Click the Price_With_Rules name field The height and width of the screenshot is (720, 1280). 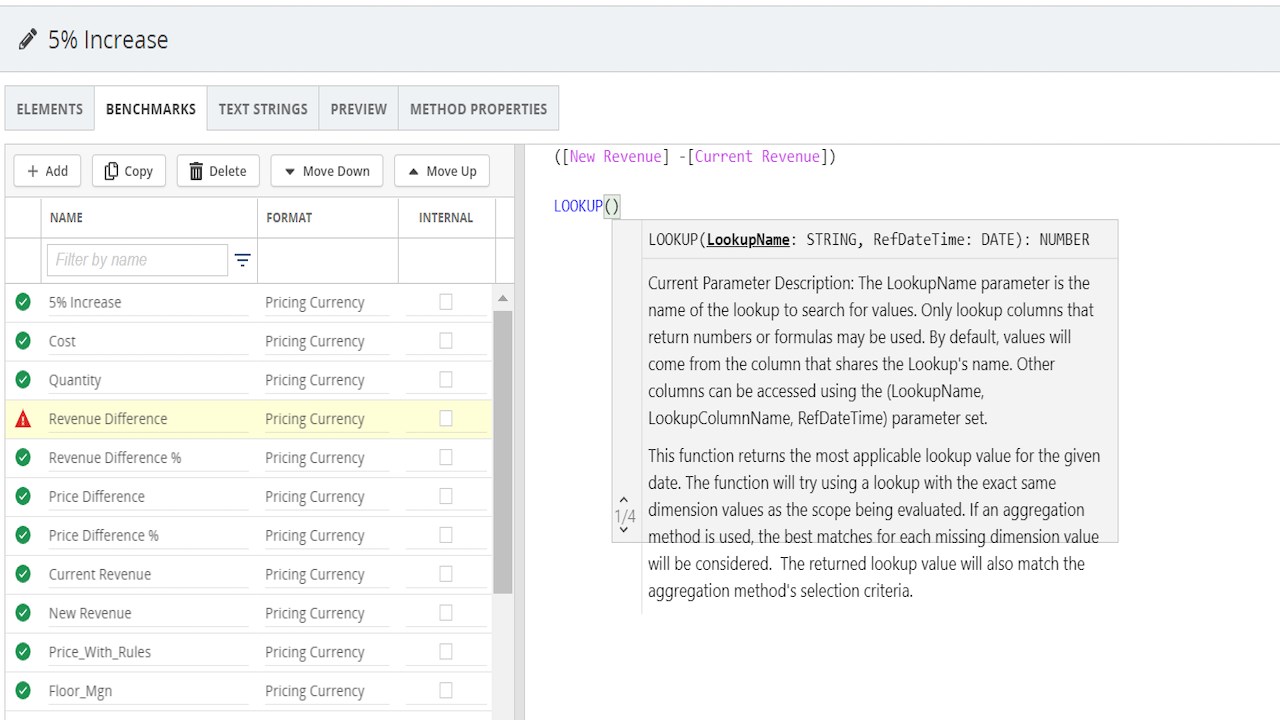(148, 652)
